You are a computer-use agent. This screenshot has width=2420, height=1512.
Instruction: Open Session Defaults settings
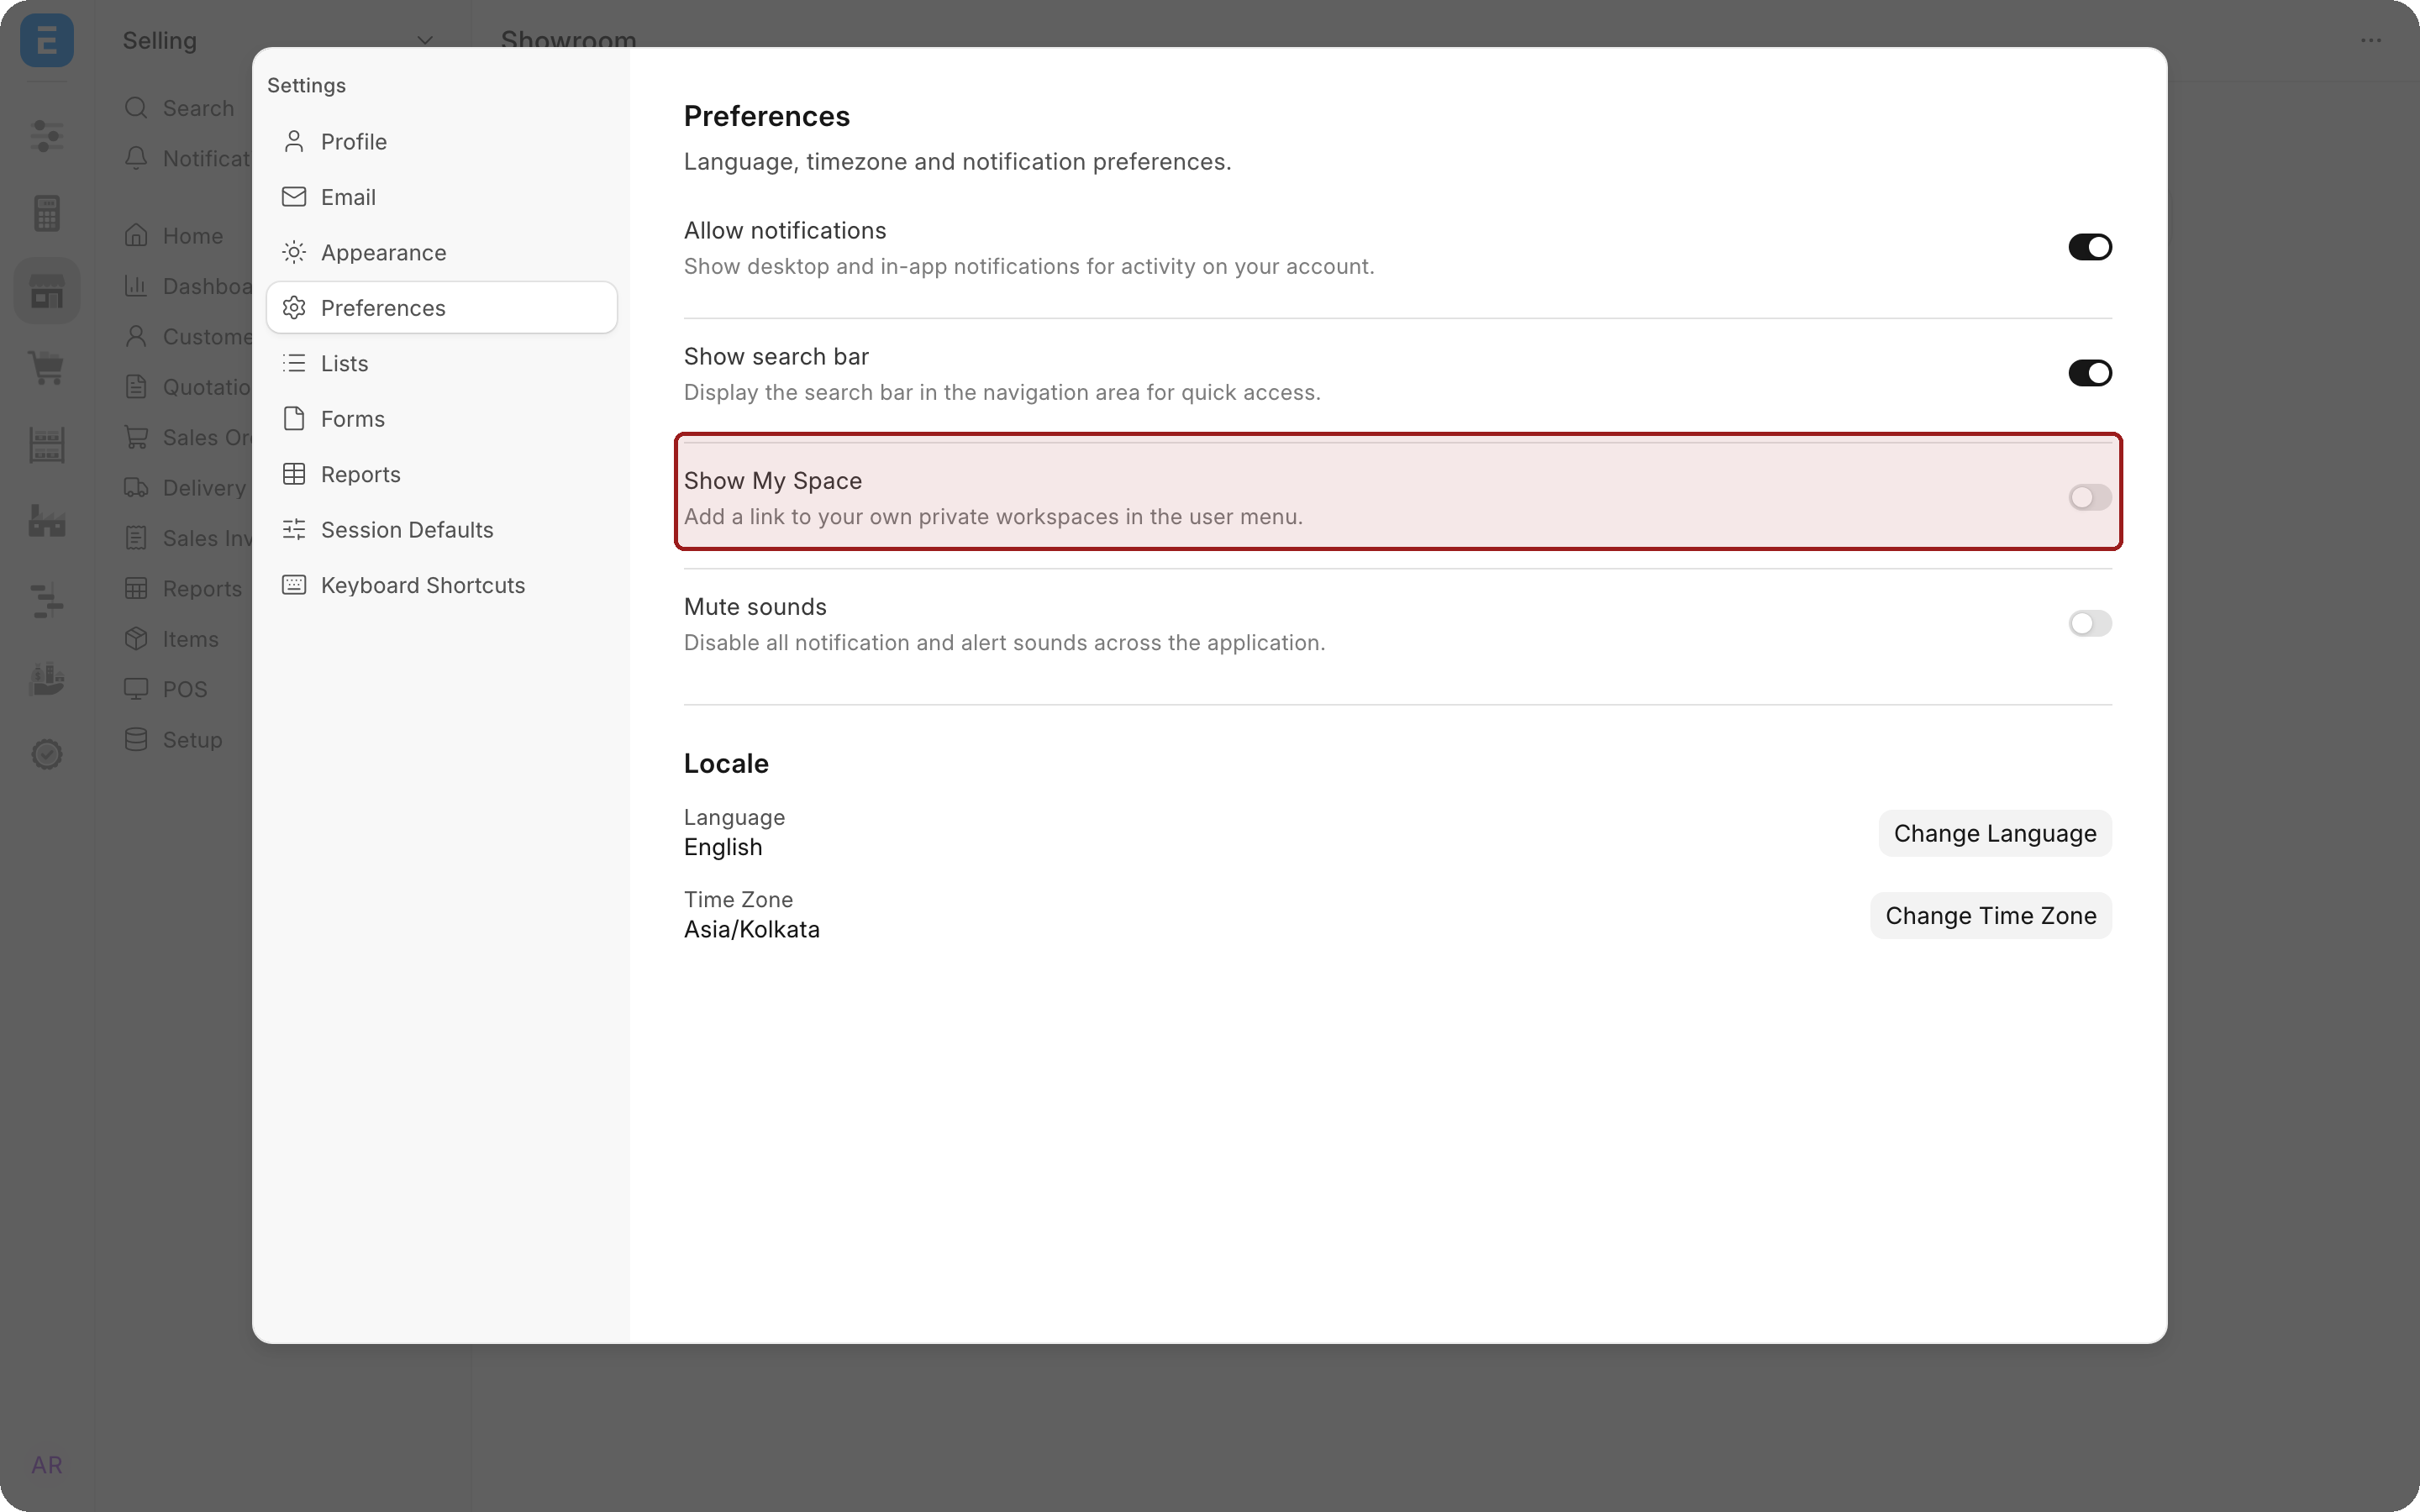pos(441,529)
